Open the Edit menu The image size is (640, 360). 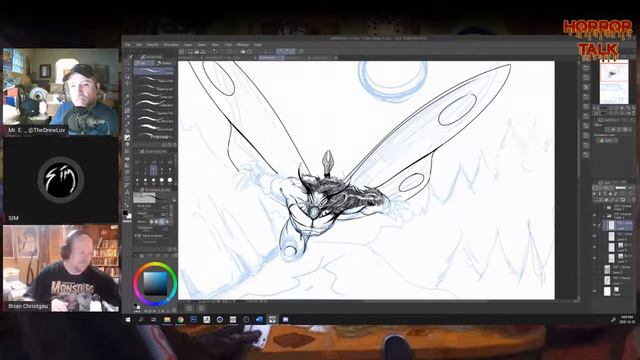(x=138, y=45)
